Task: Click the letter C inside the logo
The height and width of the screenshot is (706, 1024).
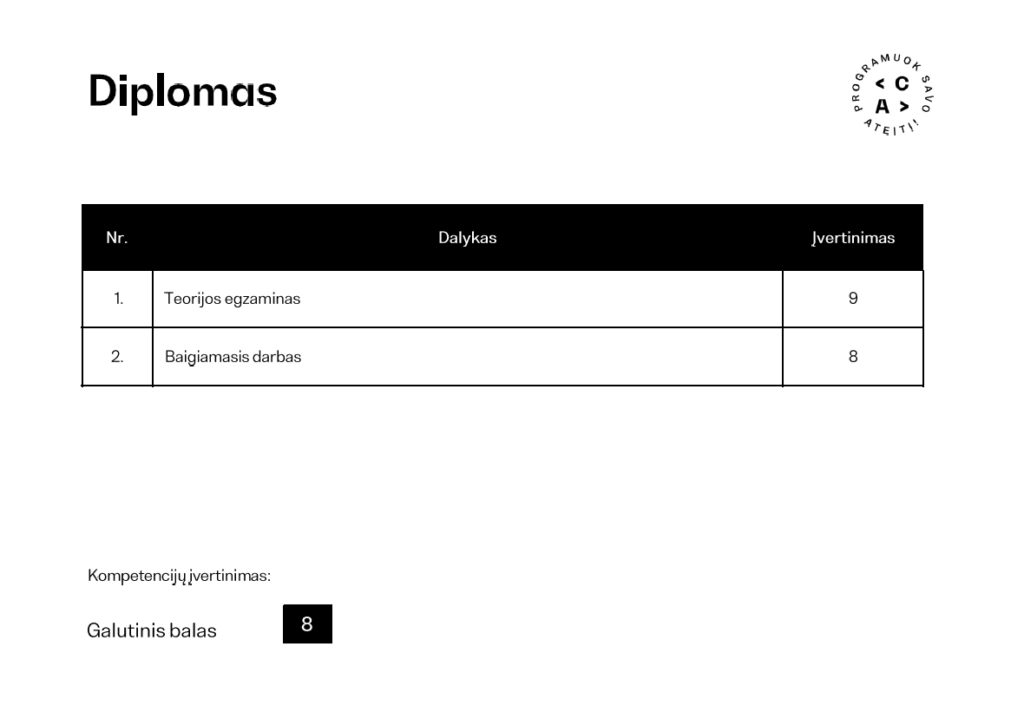Action: (x=902, y=84)
